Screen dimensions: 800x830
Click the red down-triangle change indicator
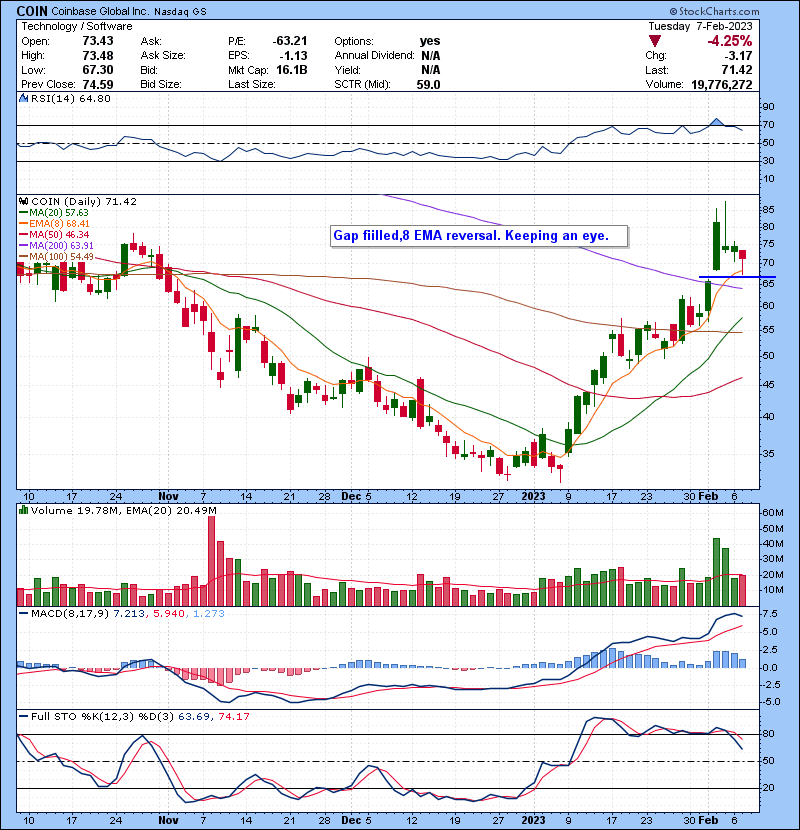pos(655,41)
